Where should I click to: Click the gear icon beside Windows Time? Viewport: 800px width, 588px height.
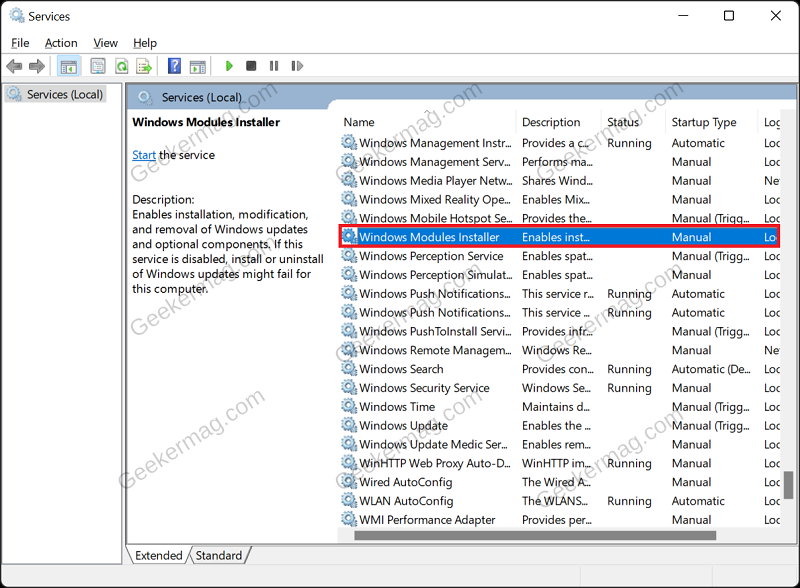349,406
